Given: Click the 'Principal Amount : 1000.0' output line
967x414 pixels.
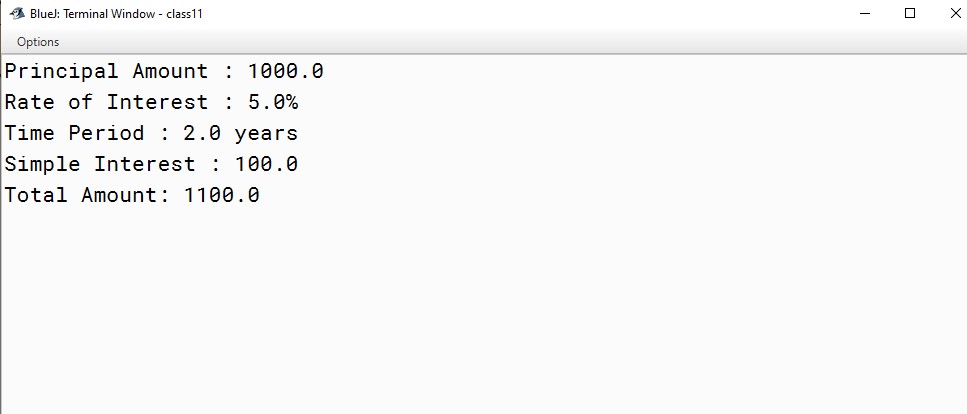Looking at the screenshot, I should pyautogui.click(x=164, y=72).
